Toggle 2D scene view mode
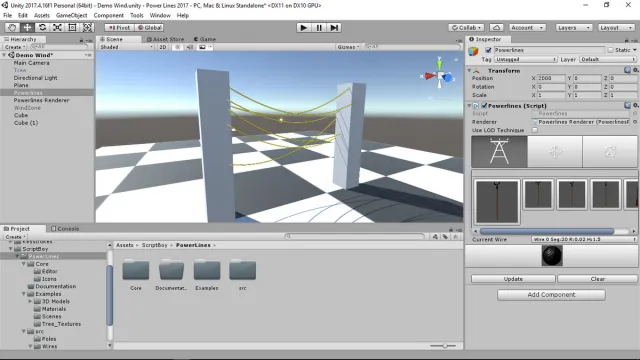This screenshot has height=360, width=640. pos(162,47)
